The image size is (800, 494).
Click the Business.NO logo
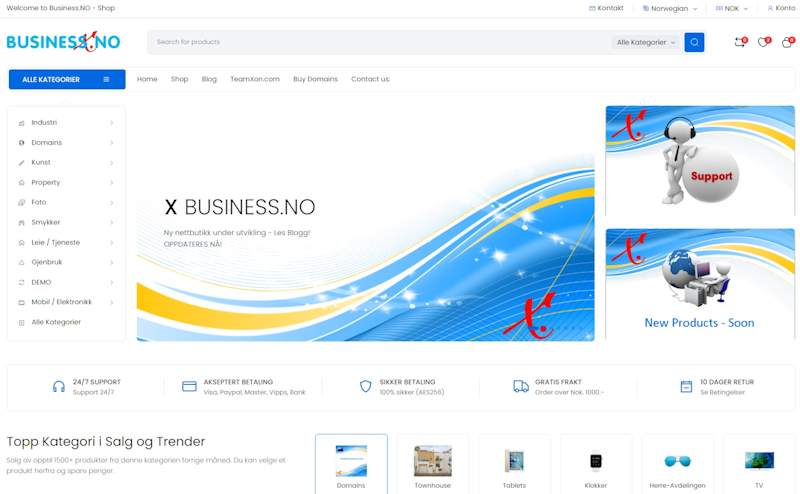(x=63, y=42)
